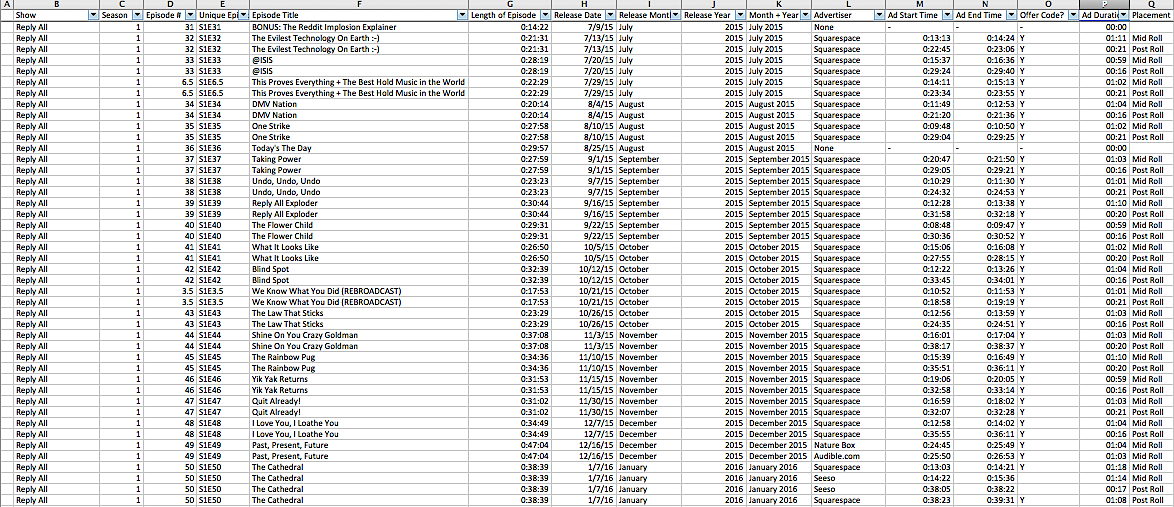Open the Unique Epi filter dropdown arrow
1174x507 pixels.
[243, 15]
